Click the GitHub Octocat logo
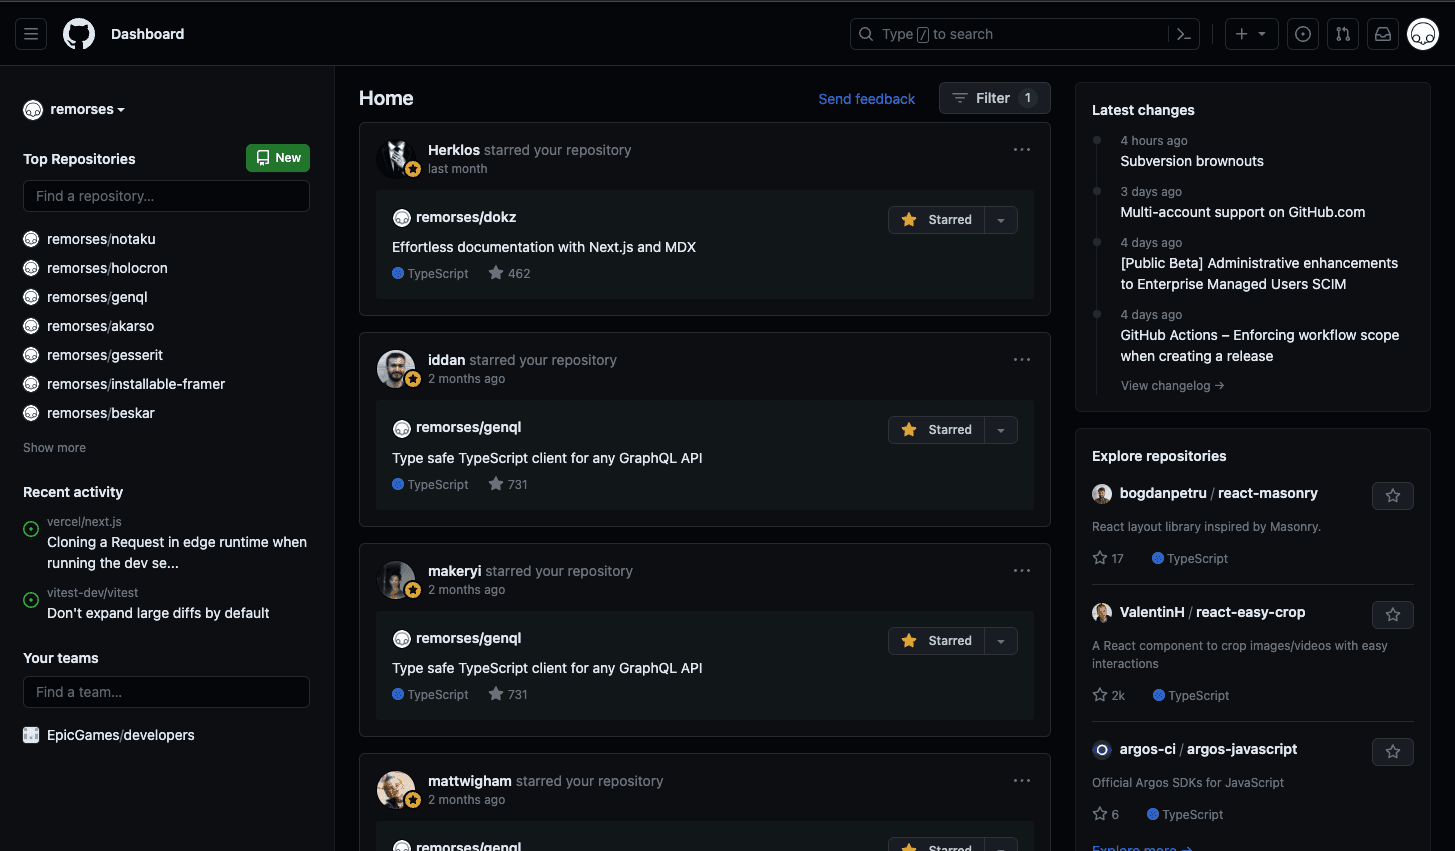The image size is (1455, 851). click(x=79, y=34)
